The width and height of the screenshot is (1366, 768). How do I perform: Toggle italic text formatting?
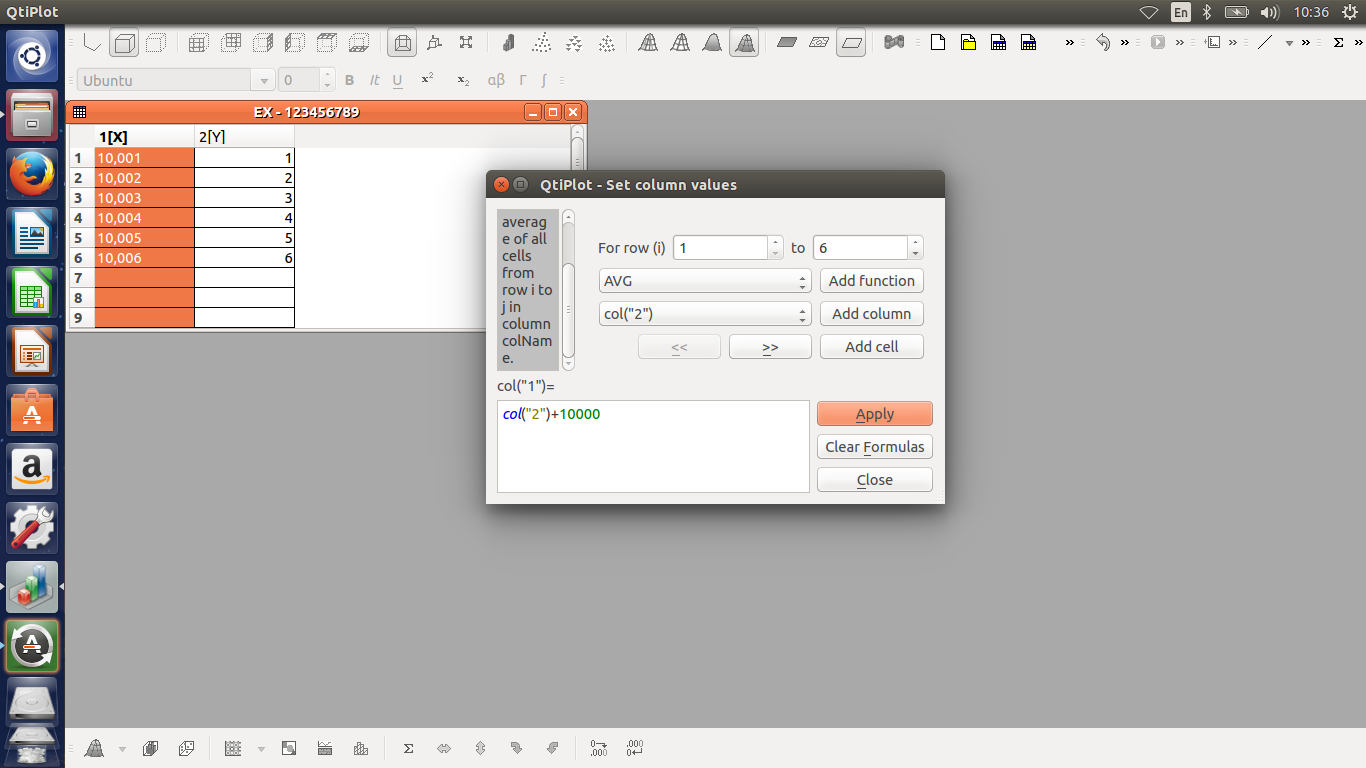(x=374, y=80)
